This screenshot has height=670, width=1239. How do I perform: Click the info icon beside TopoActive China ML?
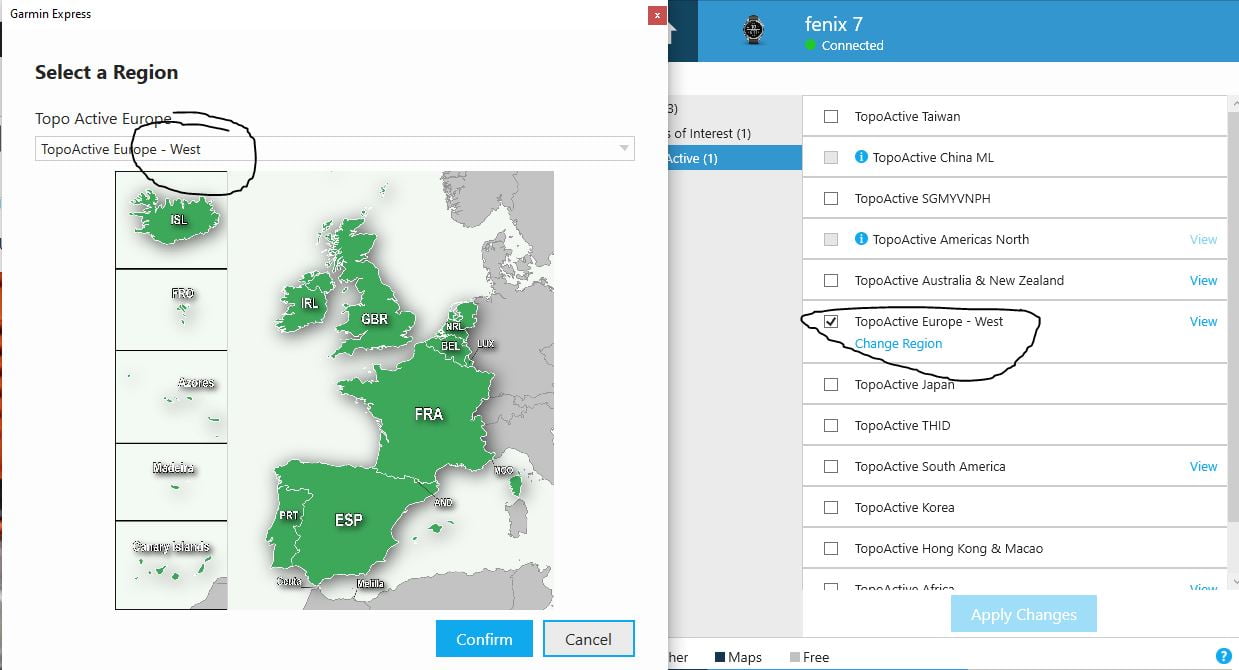(x=861, y=157)
